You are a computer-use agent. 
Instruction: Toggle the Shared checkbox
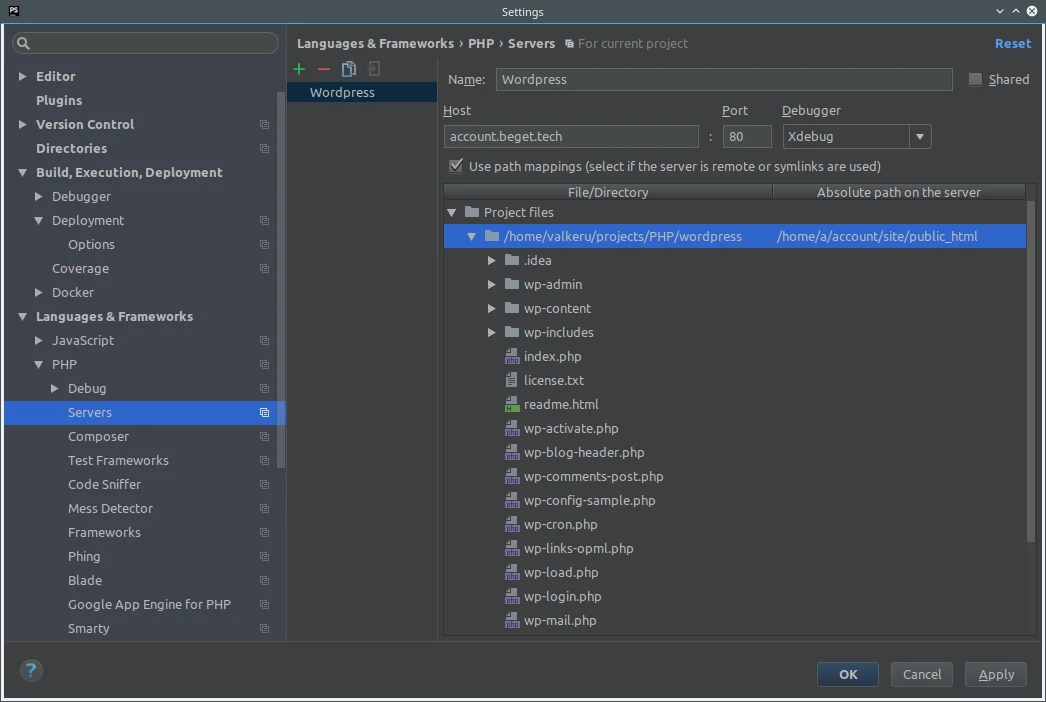(x=975, y=80)
